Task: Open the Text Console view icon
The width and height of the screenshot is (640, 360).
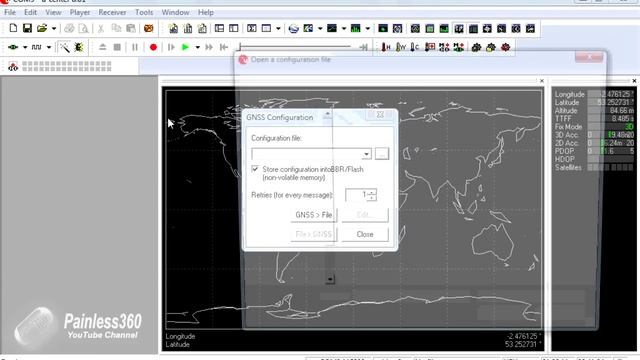Action: (x=202, y=28)
